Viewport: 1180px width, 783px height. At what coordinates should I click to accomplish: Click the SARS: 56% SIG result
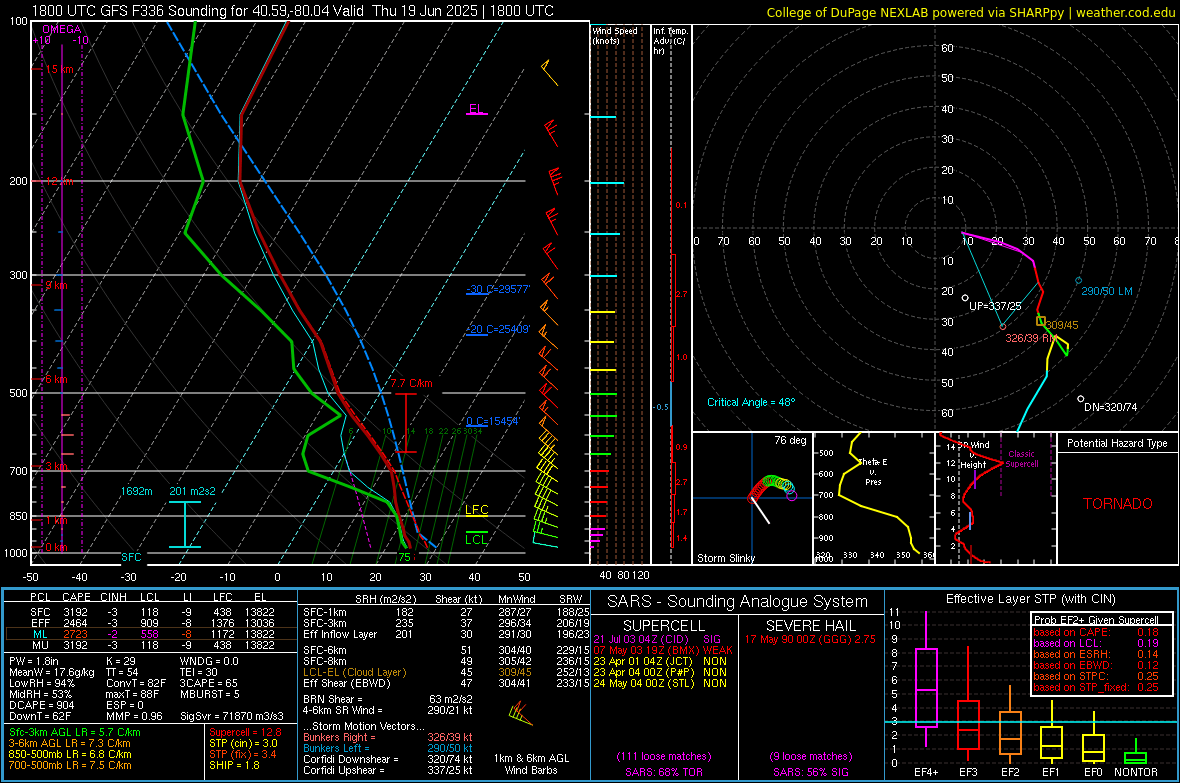click(x=810, y=772)
